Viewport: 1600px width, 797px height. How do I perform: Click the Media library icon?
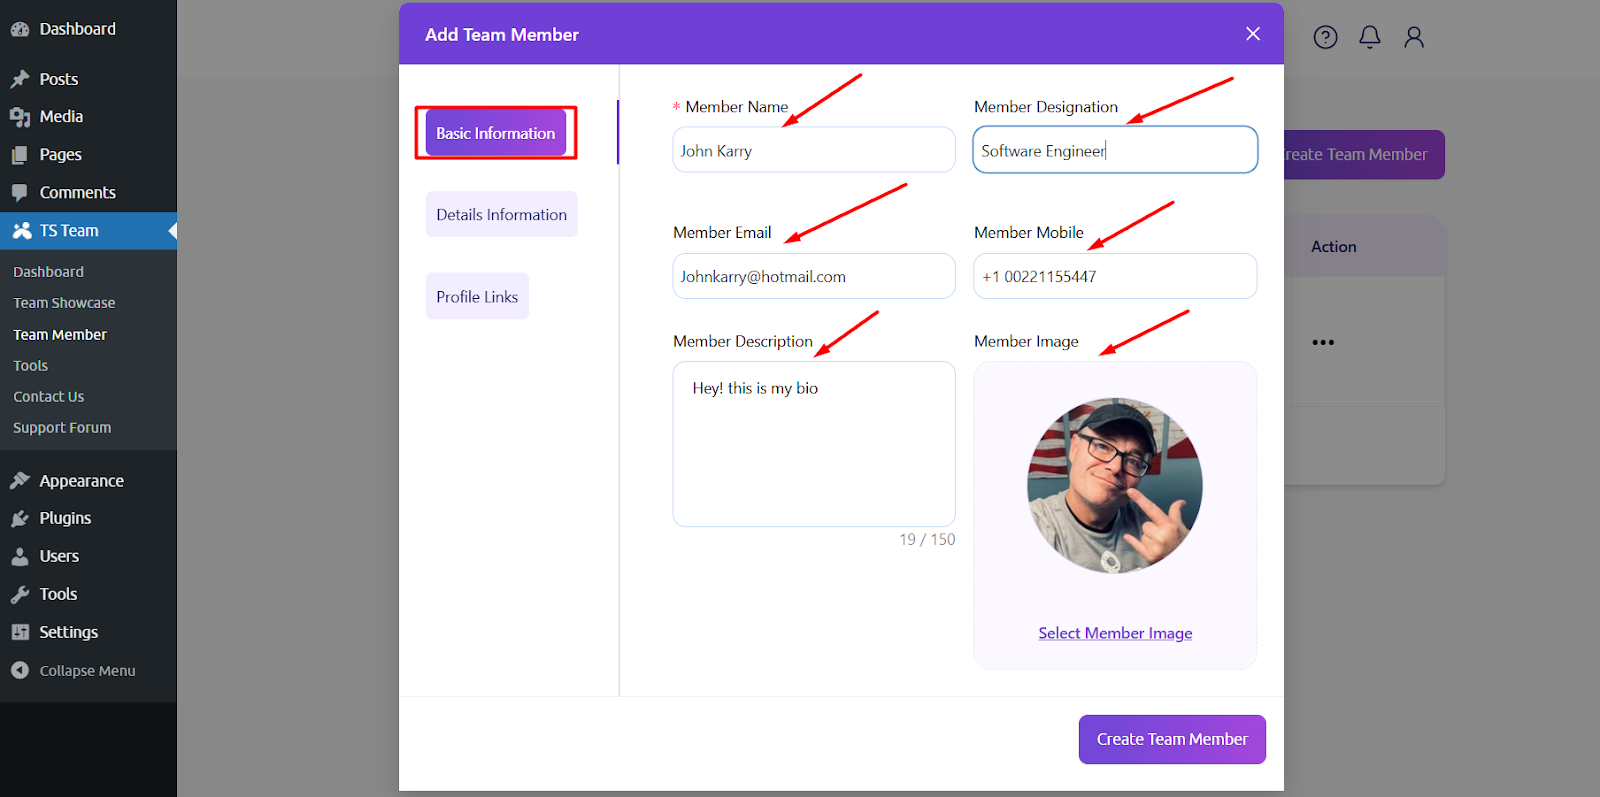[x=20, y=117]
